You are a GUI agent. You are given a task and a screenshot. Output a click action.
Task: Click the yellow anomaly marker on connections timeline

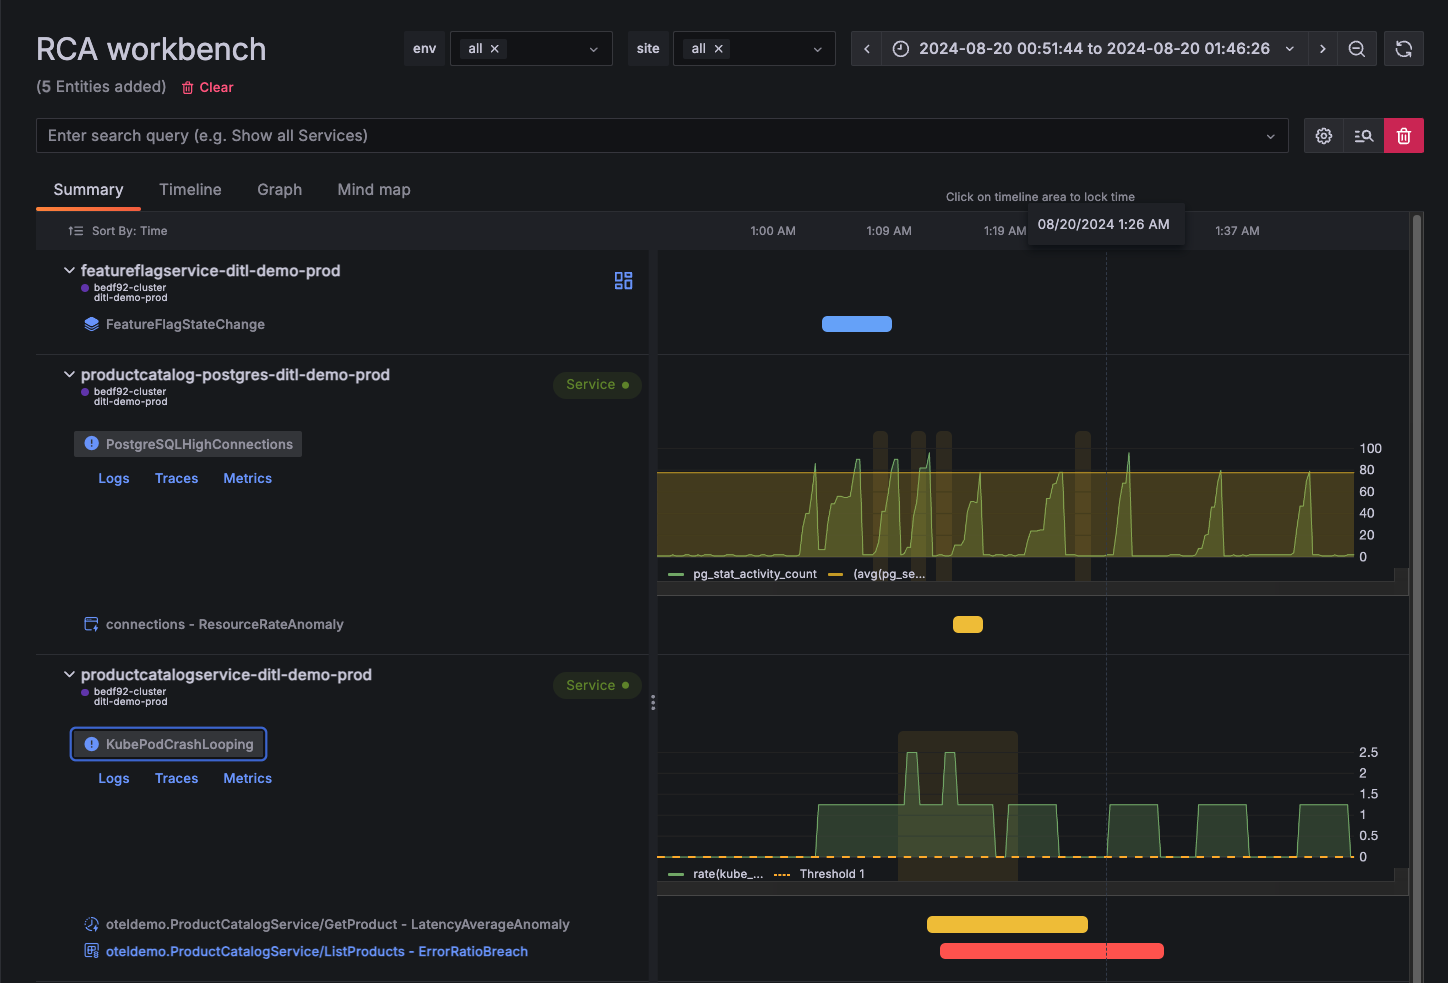pos(967,624)
